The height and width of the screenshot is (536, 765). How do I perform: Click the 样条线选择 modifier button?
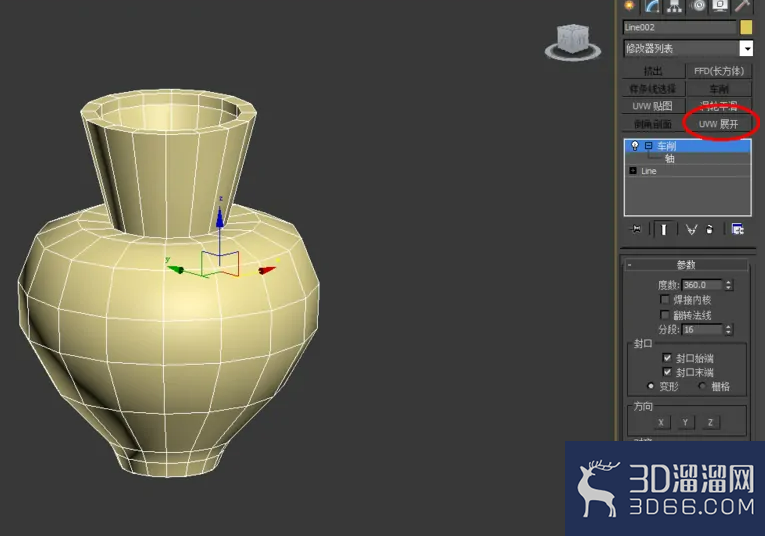653,89
